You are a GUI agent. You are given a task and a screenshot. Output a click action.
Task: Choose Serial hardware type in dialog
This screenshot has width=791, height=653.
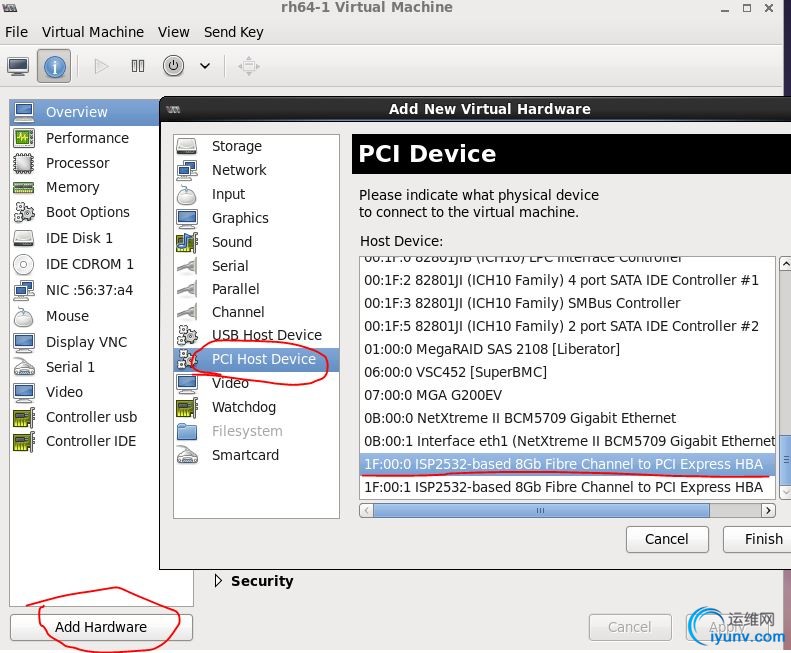(256, 266)
